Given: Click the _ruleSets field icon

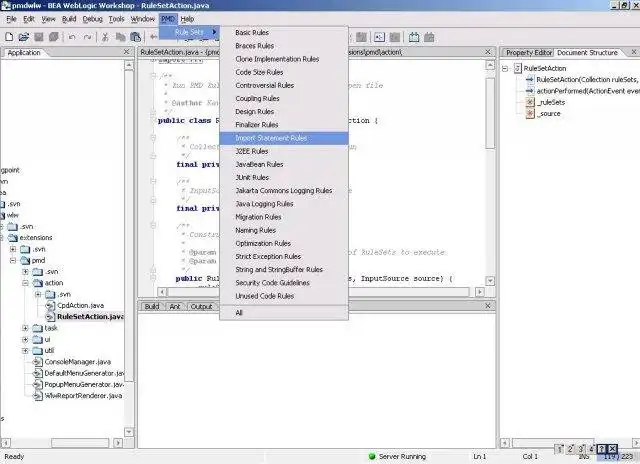Looking at the screenshot, I should (x=530, y=102).
